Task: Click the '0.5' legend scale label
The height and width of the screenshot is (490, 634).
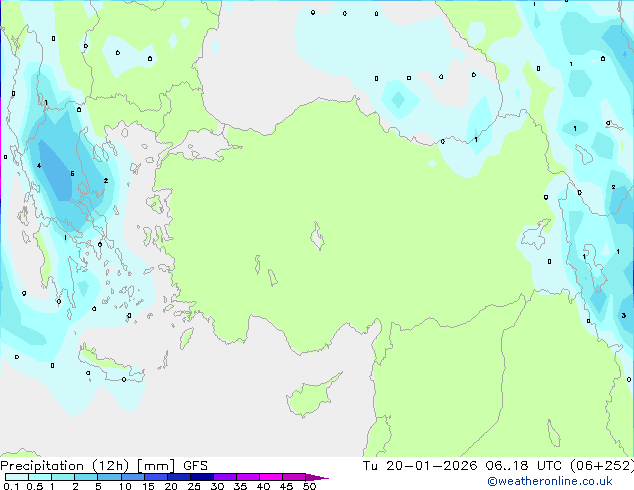Action: [x=35, y=486]
